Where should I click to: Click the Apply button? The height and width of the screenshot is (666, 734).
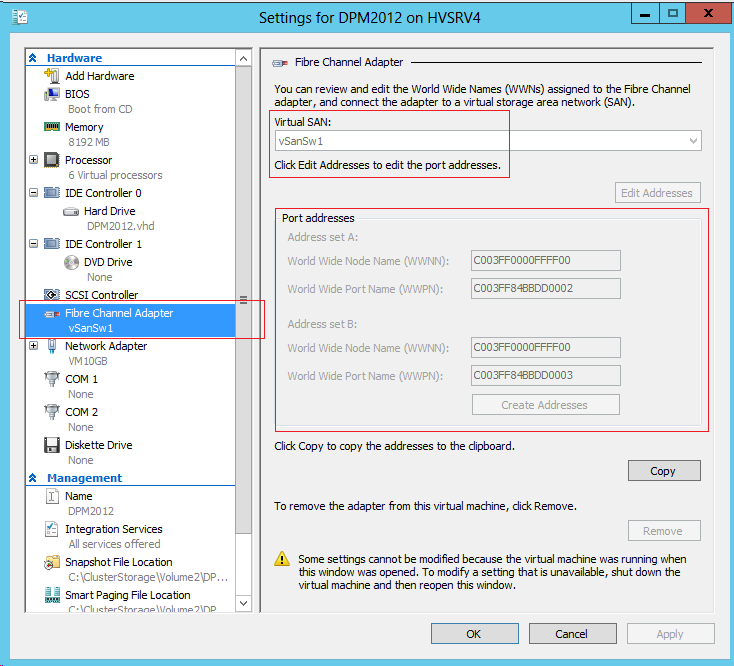click(x=670, y=634)
